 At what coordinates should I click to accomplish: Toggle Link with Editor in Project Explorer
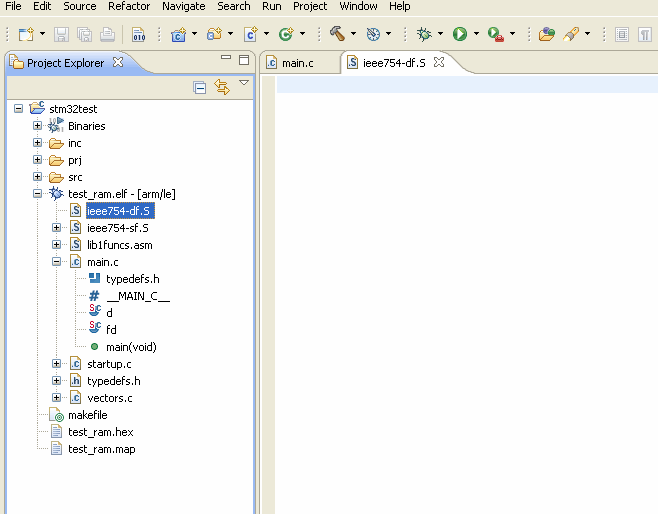pyautogui.click(x=222, y=87)
